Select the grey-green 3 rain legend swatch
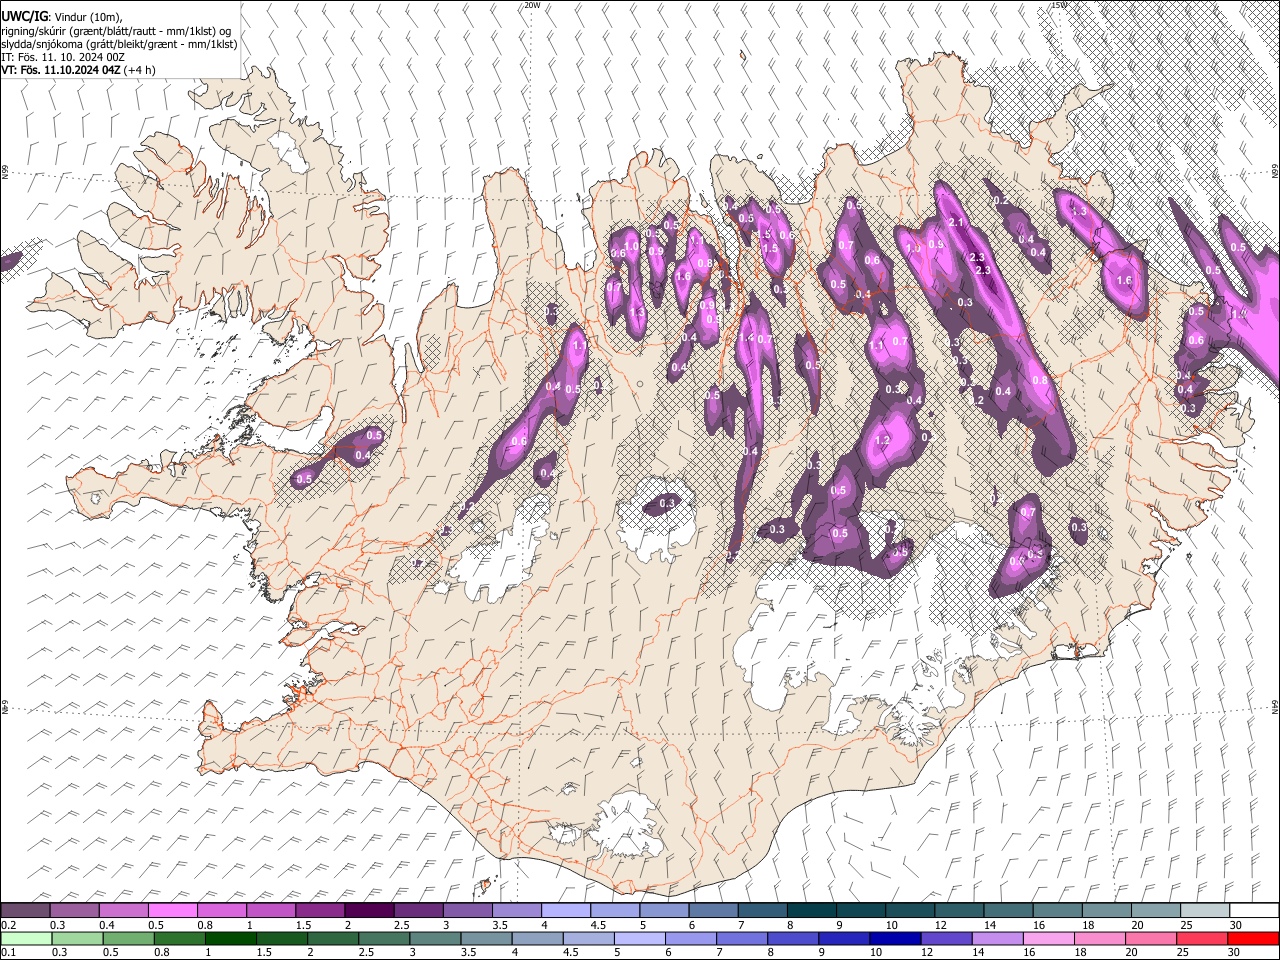 (x=435, y=938)
